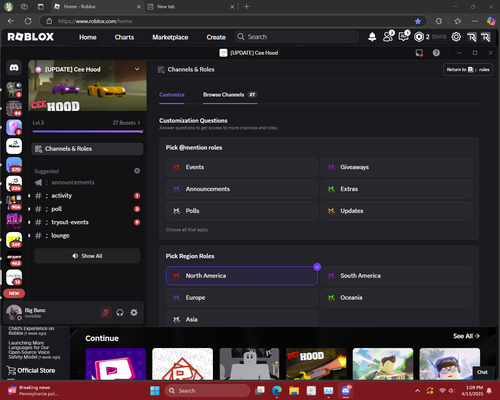
Task: Open the Chat button
Action: 482,372
